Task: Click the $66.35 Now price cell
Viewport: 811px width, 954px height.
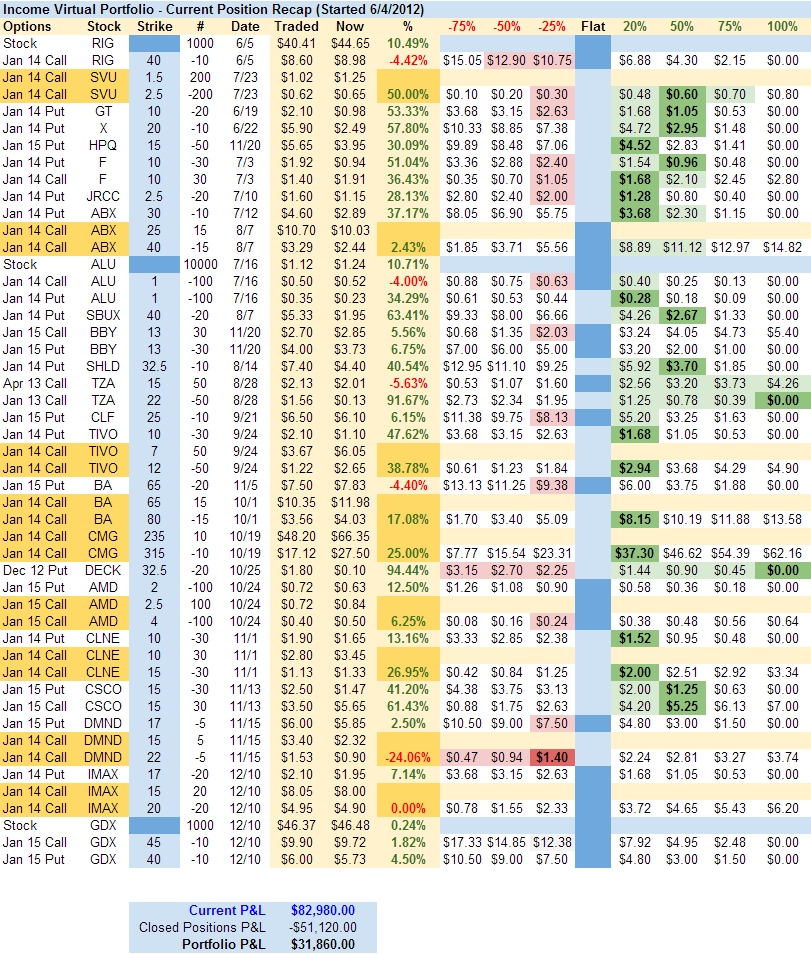Action: coord(349,536)
